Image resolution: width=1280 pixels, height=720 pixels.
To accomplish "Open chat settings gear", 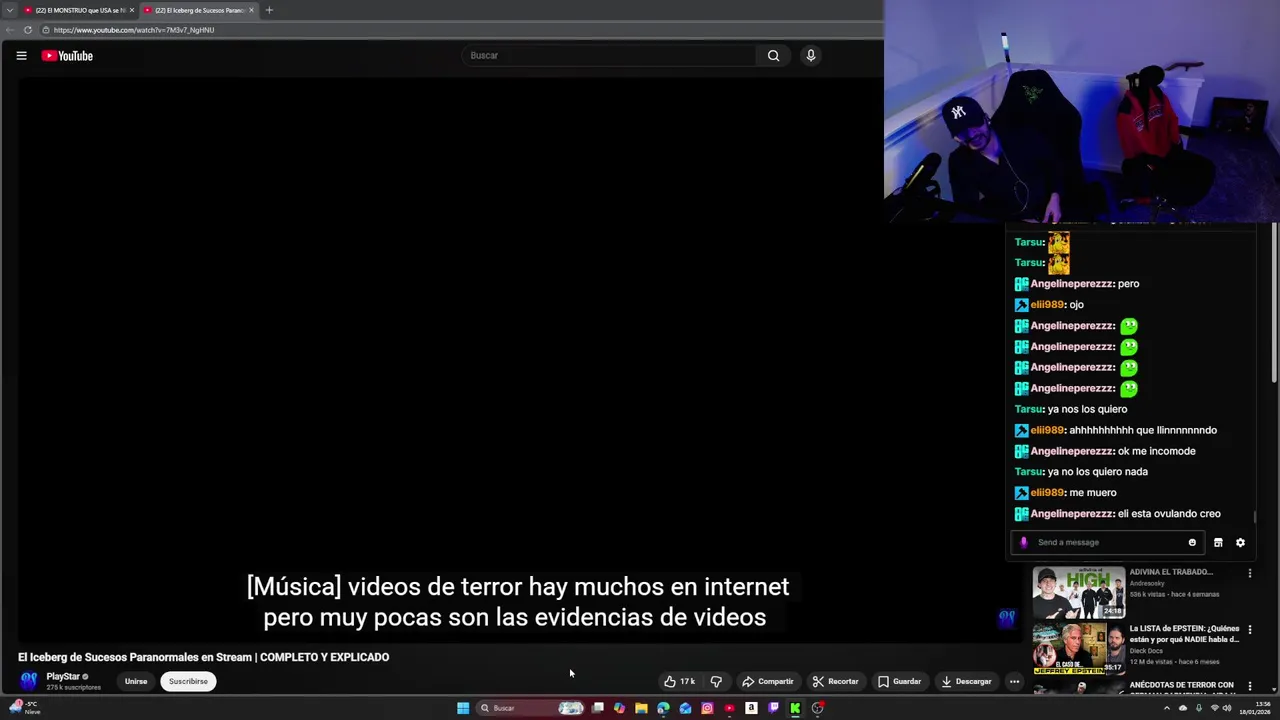I will pyautogui.click(x=1240, y=542).
